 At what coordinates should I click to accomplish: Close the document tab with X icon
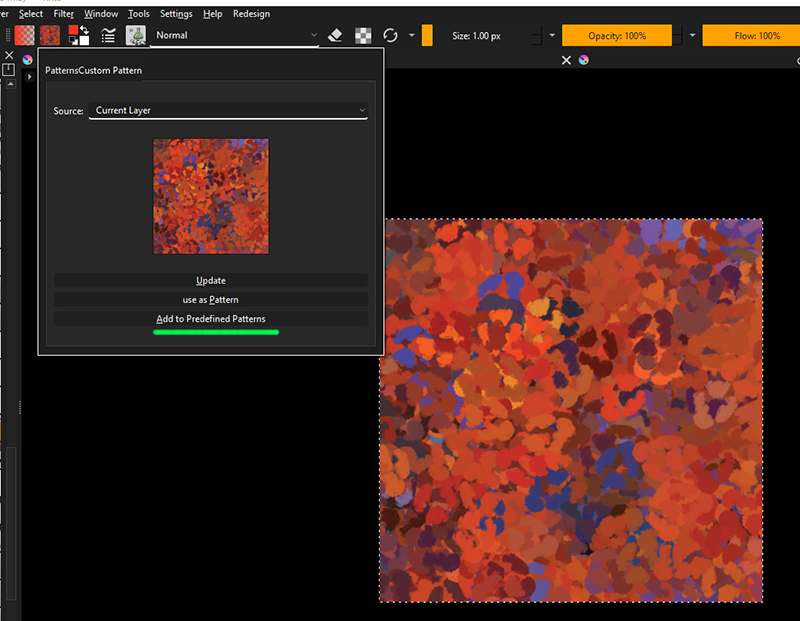click(x=566, y=60)
